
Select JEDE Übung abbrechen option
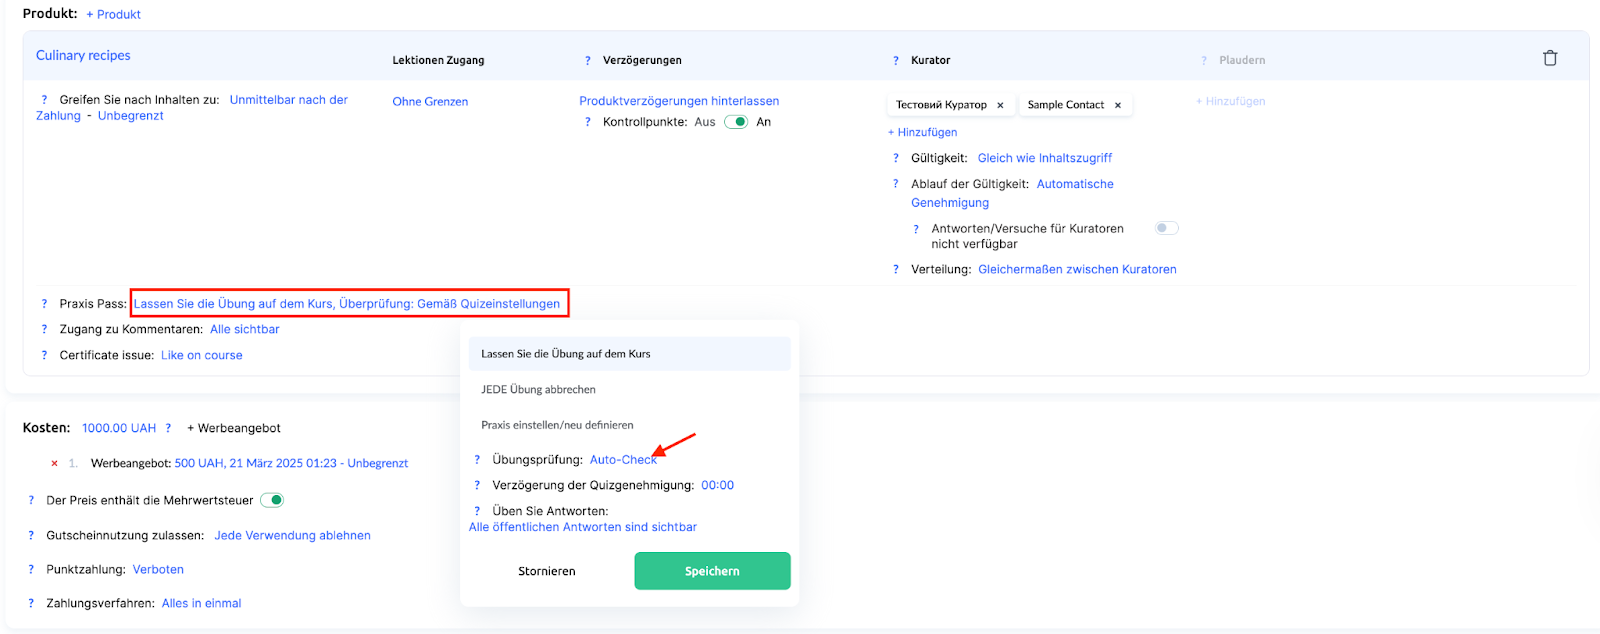coord(538,390)
